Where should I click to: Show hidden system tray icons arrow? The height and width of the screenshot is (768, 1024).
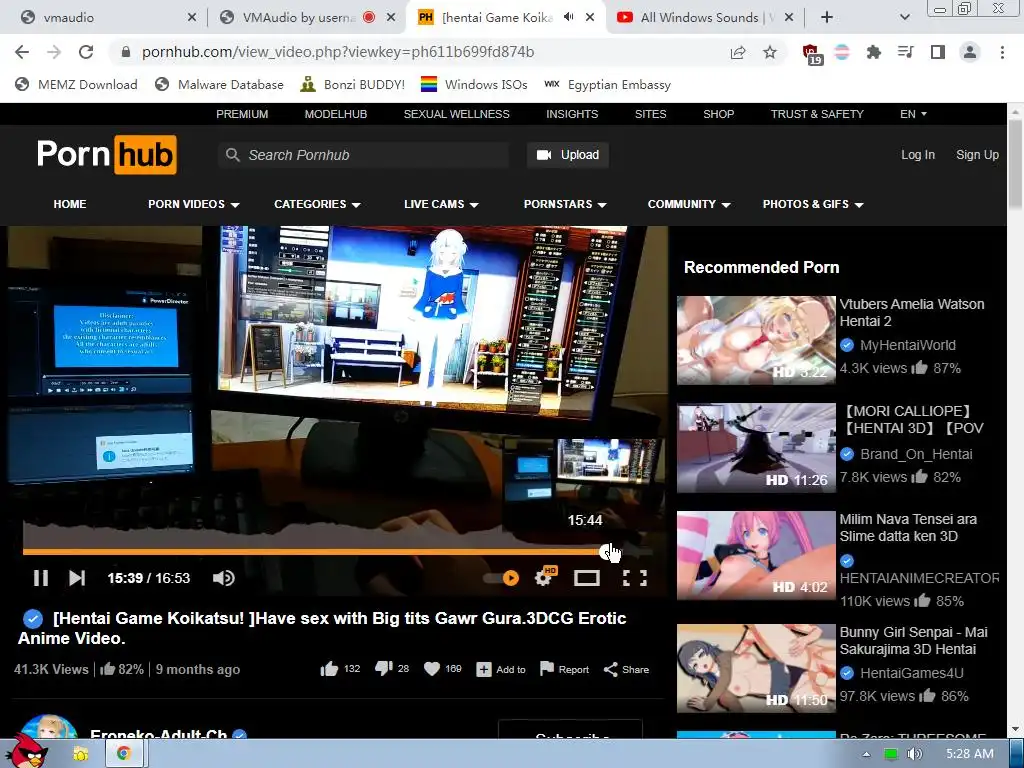(867, 754)
